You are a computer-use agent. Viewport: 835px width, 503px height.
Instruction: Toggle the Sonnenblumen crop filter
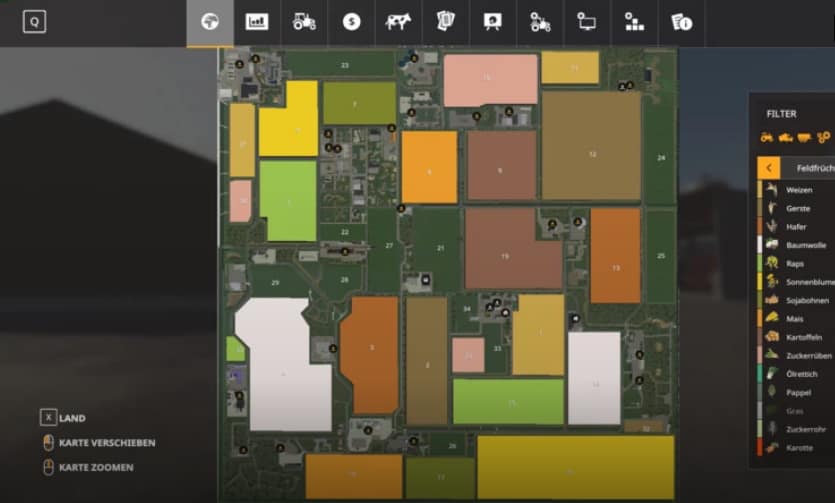pos(805,282)
